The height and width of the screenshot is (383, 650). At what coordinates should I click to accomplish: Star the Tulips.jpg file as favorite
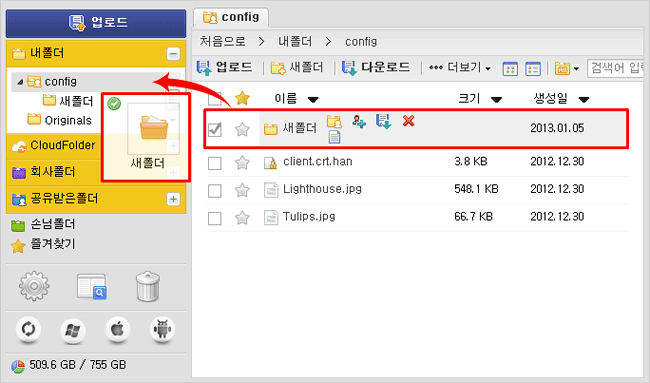[x=242, y=217]
